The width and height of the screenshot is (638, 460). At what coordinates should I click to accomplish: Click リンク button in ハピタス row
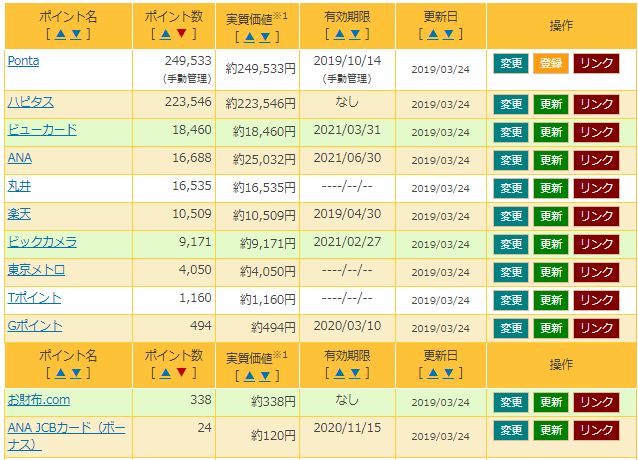click(x=596, y=105)
